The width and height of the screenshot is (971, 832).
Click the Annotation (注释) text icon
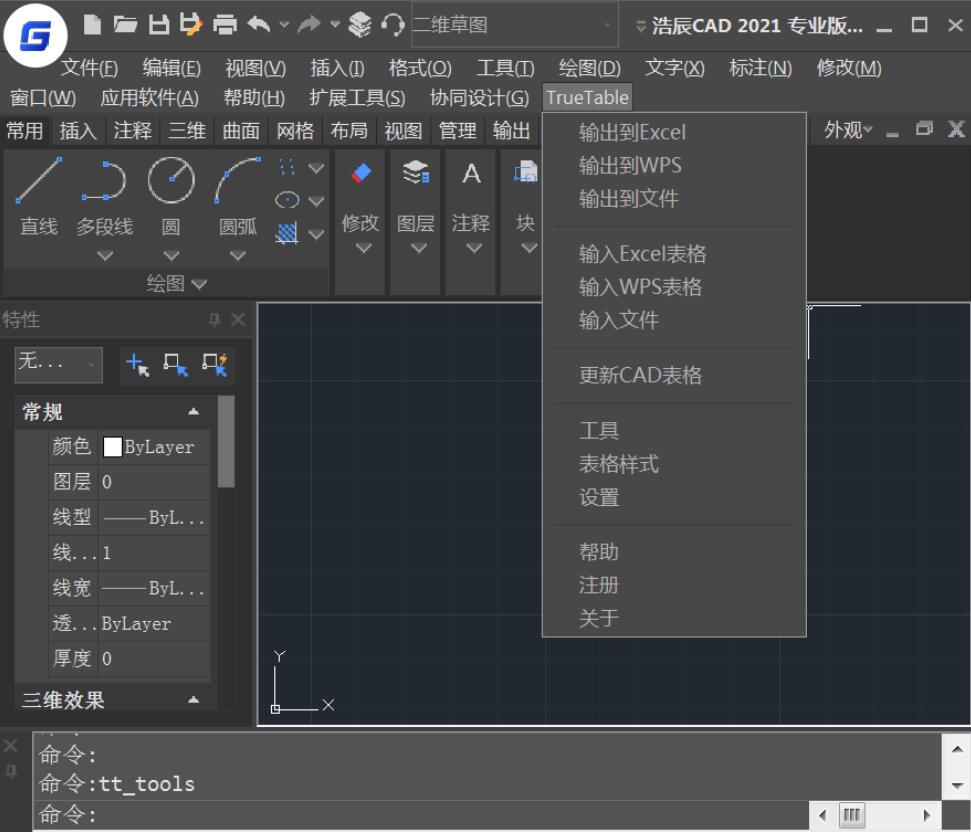tap(471, 173)
